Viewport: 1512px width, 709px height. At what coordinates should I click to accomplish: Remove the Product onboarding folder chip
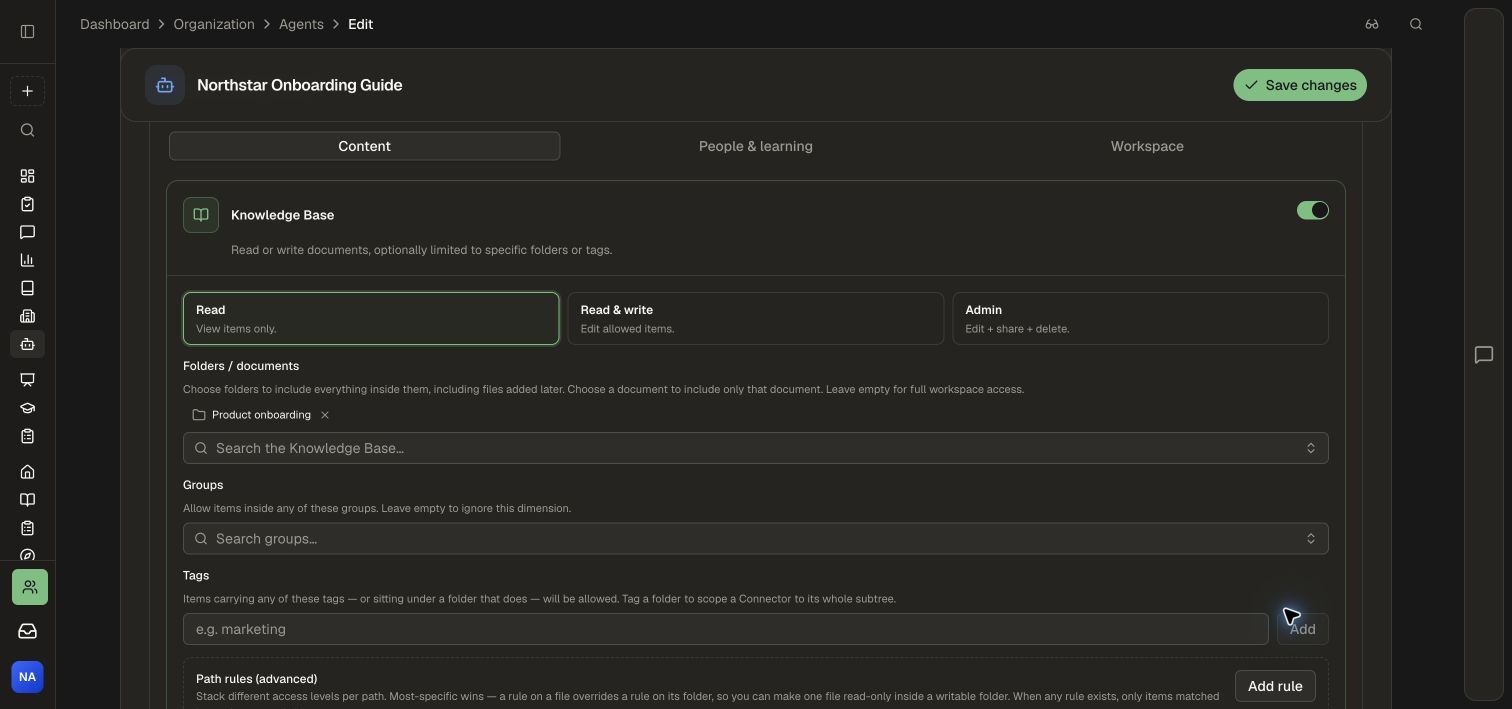coord(325,415)
